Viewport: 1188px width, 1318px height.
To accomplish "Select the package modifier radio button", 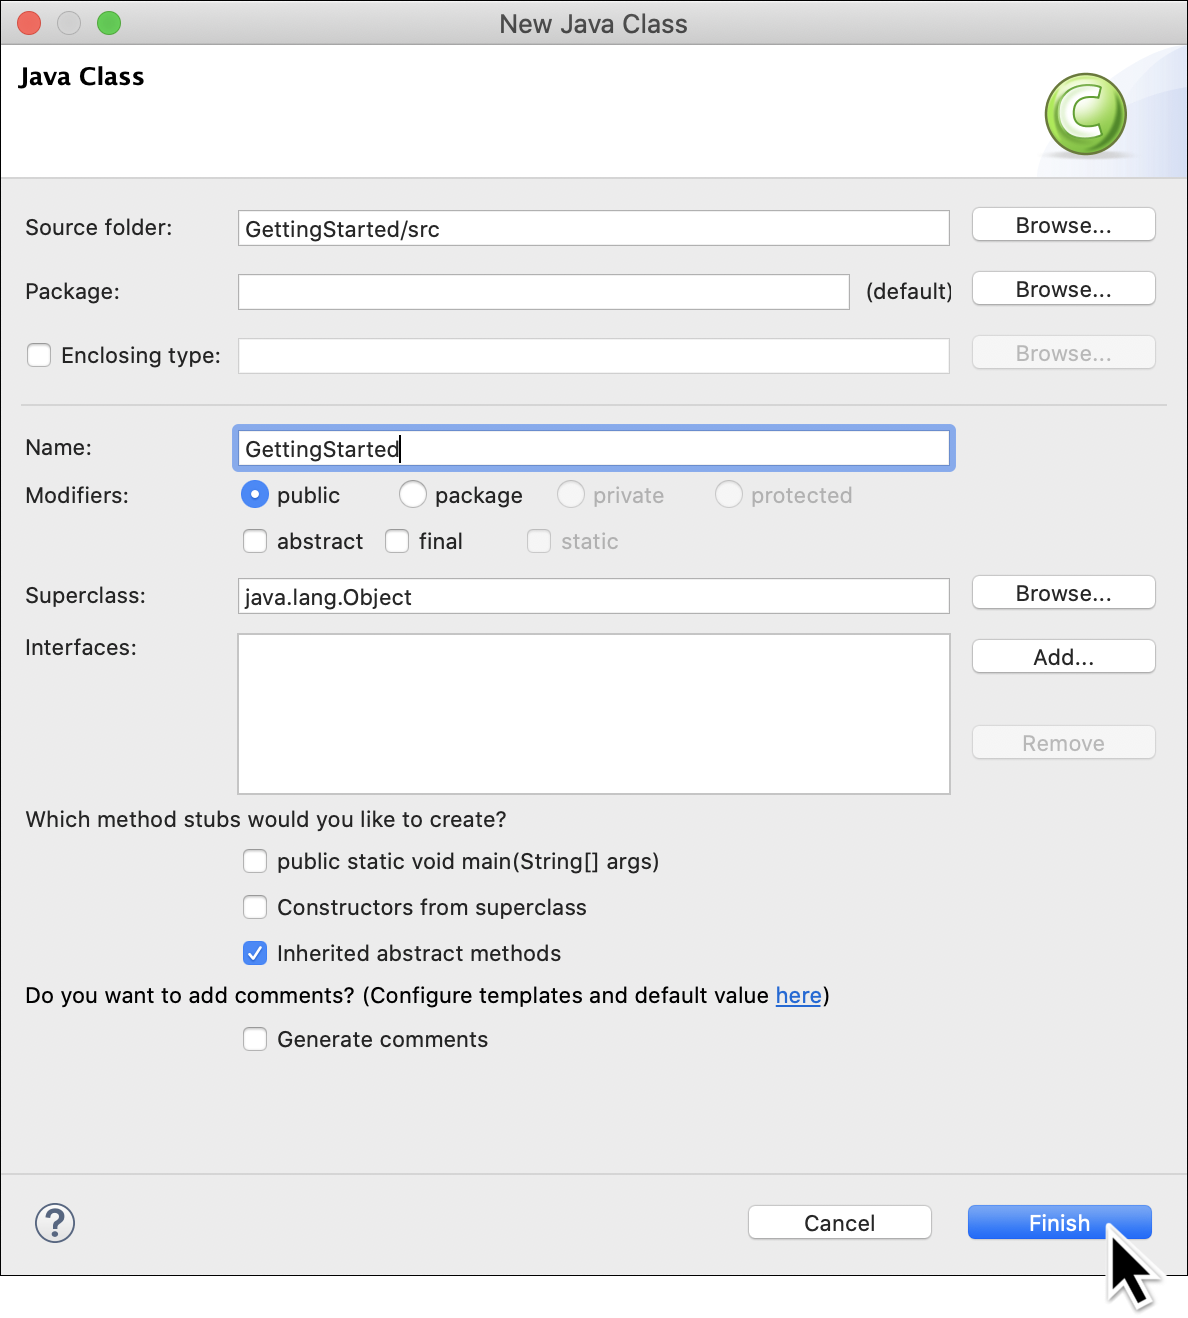I will pos(413,495).
